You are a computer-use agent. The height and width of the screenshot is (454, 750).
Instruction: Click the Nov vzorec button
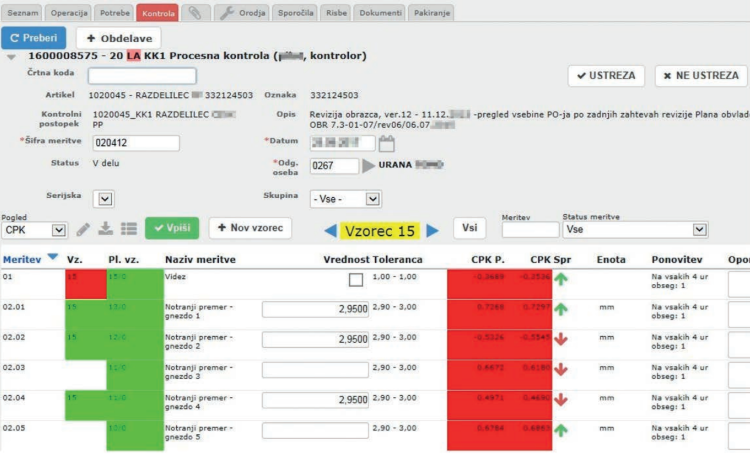pyautogui.click(x=250, y=228)
